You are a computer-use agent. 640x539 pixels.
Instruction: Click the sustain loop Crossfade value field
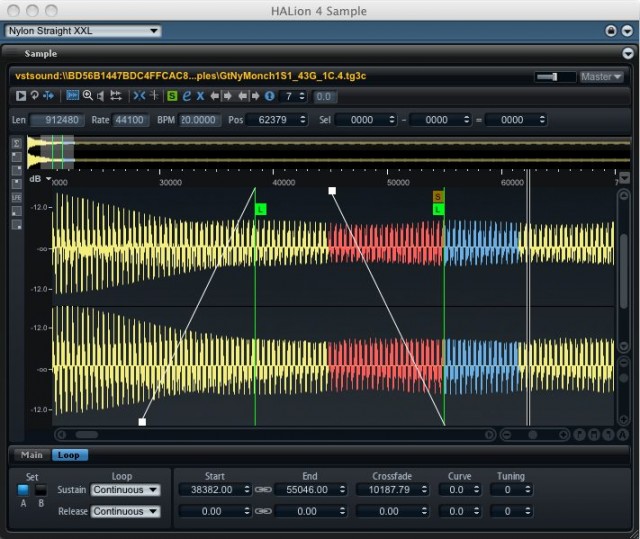391,490
